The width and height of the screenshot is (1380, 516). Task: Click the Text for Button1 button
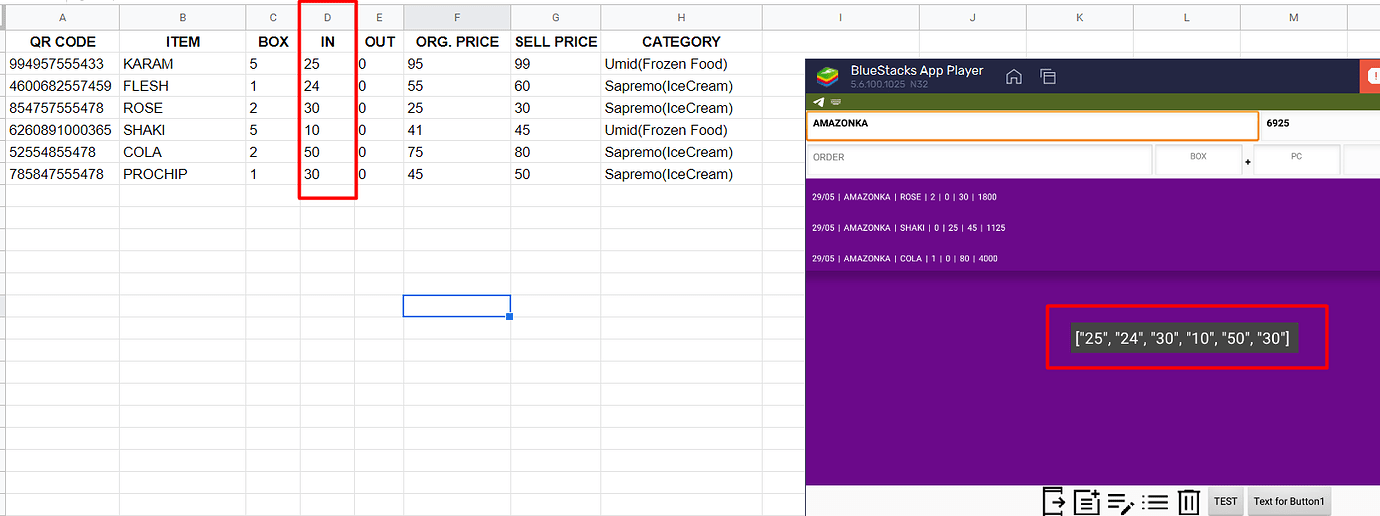1289,502
